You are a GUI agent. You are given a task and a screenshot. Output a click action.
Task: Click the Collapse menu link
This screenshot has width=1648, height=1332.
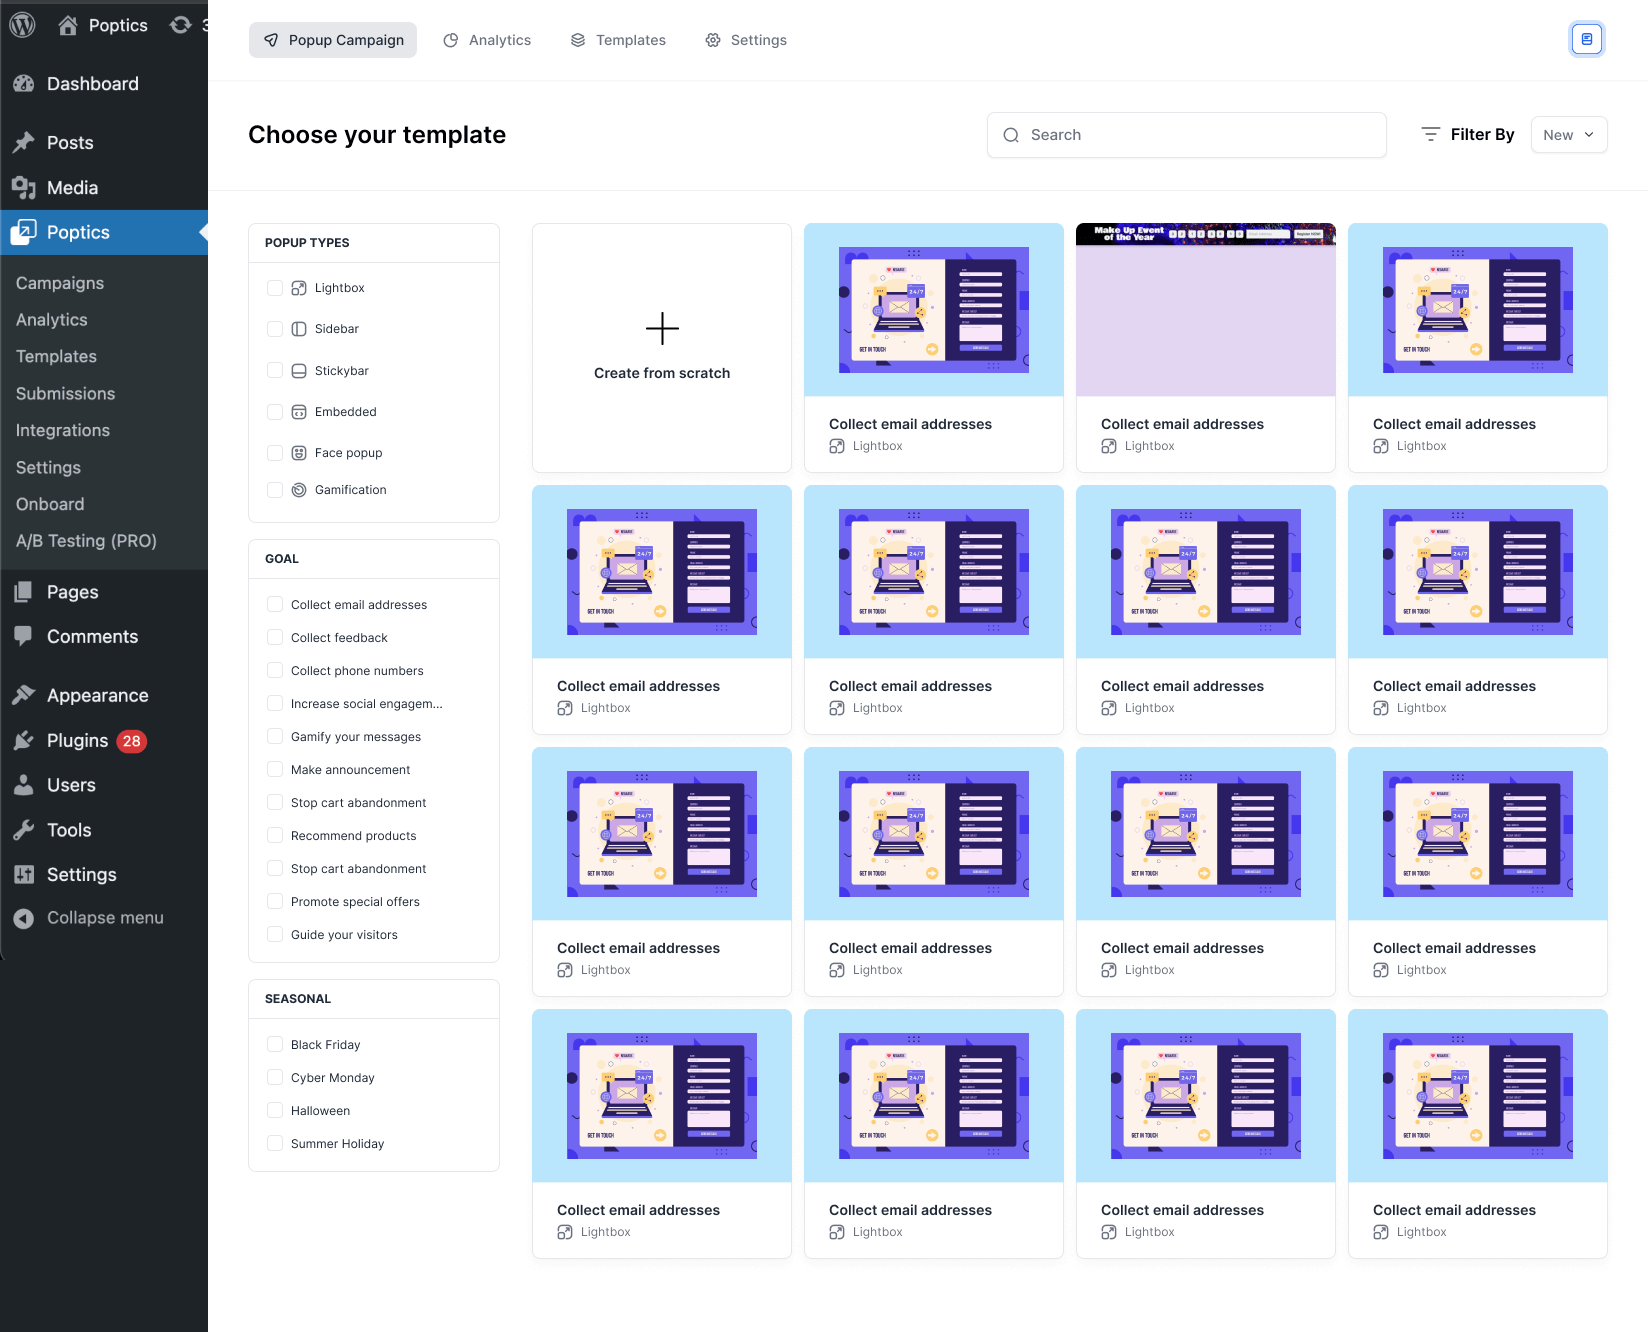coord(105,918)
